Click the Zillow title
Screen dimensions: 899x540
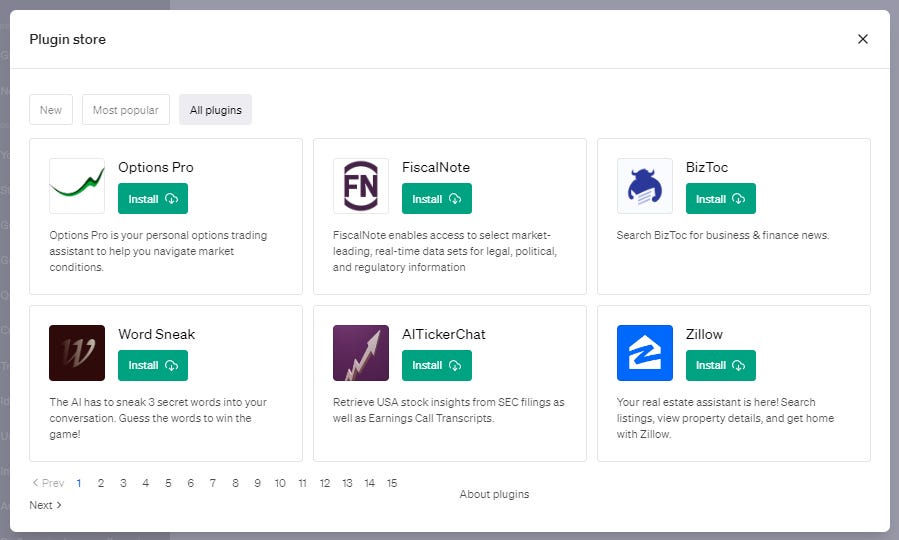(704, 334)
